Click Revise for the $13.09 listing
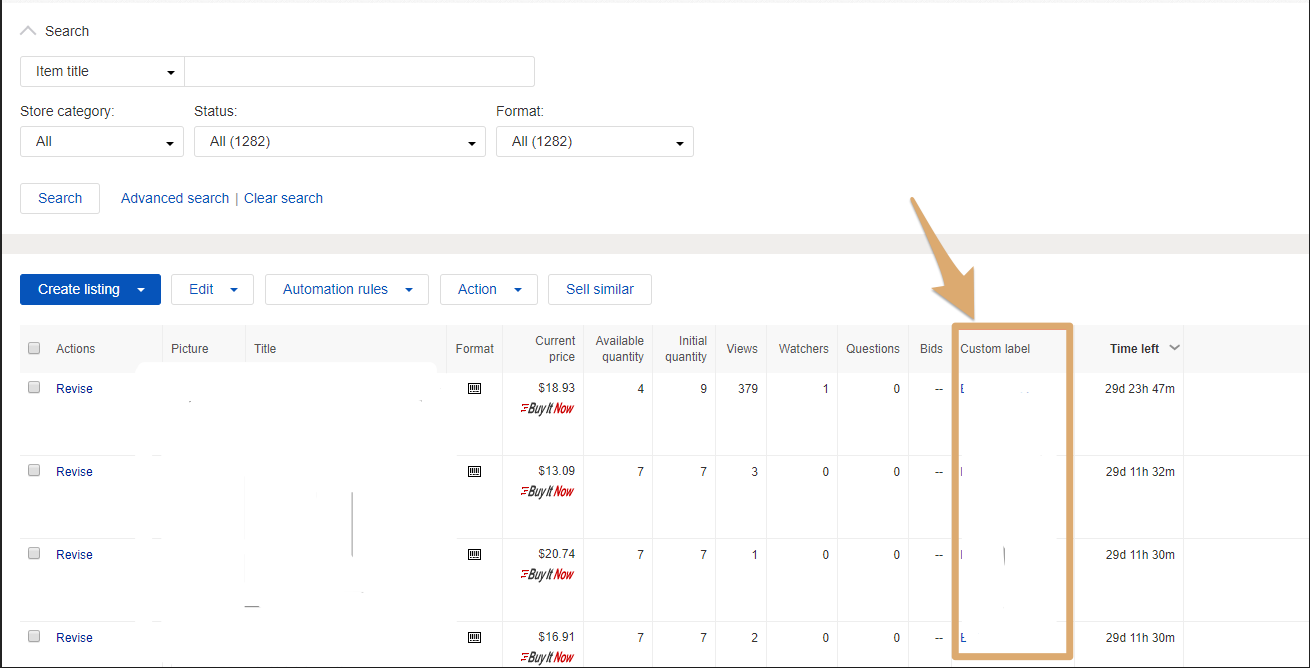Image resolution: width=1310 pixels, height=668 pixels. click(x=74, y=472)
